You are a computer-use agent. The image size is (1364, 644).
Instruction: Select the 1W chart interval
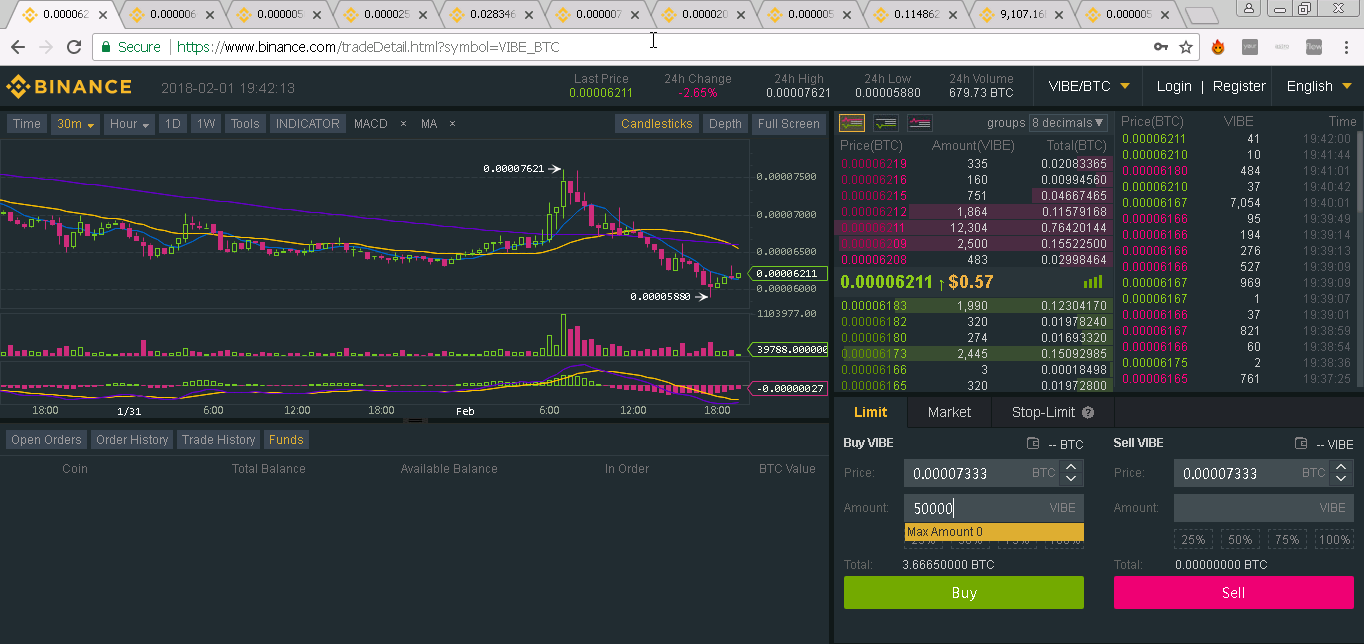point(206,124)
